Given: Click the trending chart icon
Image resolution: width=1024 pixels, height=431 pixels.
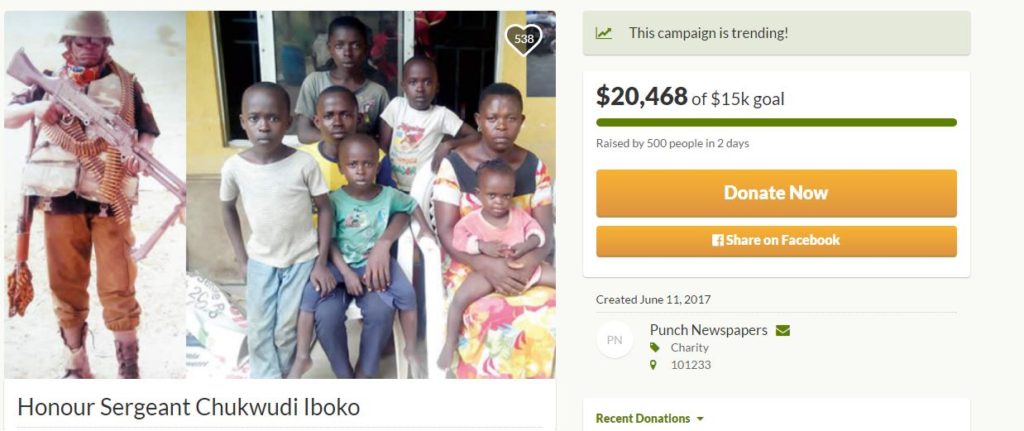Looking at the screenshot, I should [x=604, y=33].
